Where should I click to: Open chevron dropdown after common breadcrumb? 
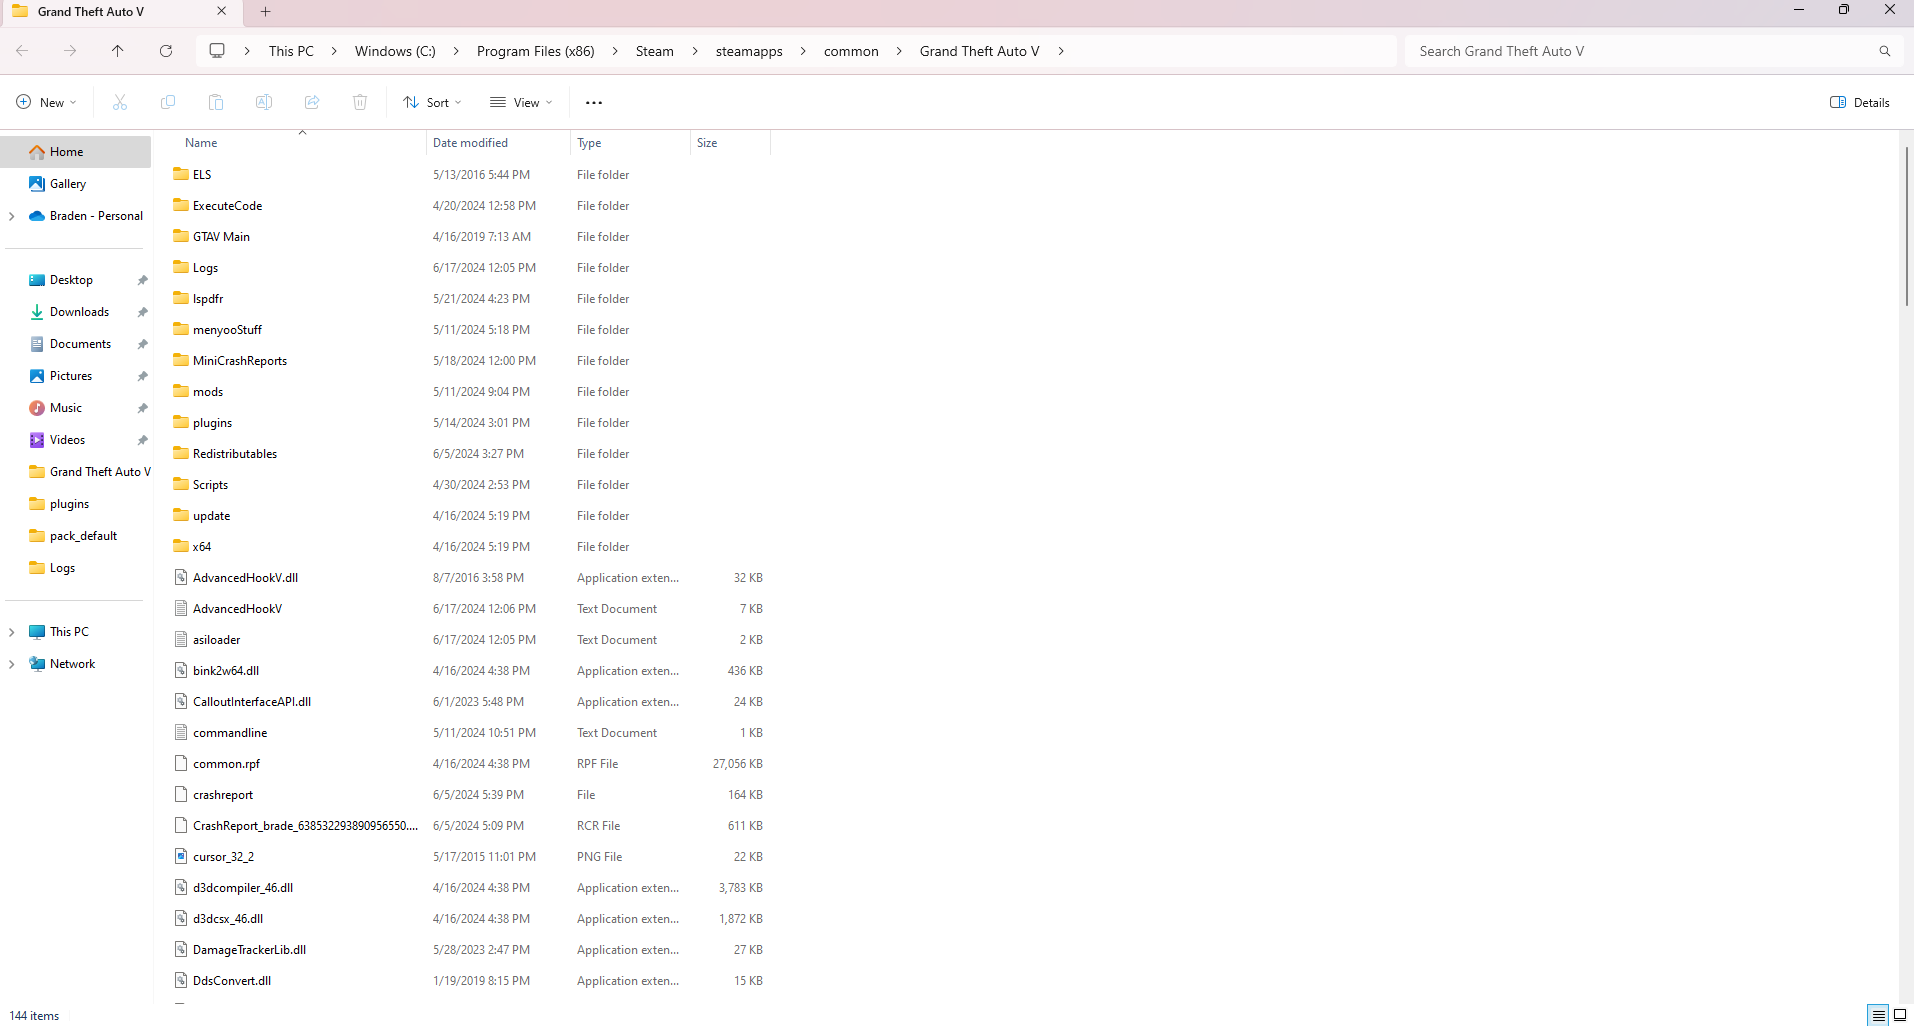[x=899, y=51]
